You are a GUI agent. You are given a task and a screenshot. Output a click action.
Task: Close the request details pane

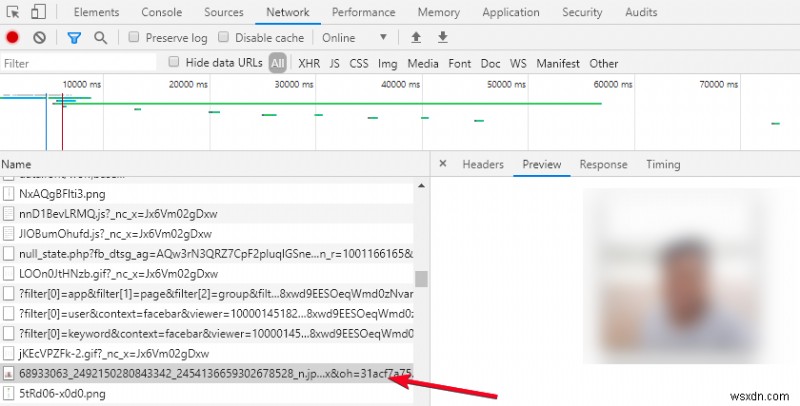[443, 164]
